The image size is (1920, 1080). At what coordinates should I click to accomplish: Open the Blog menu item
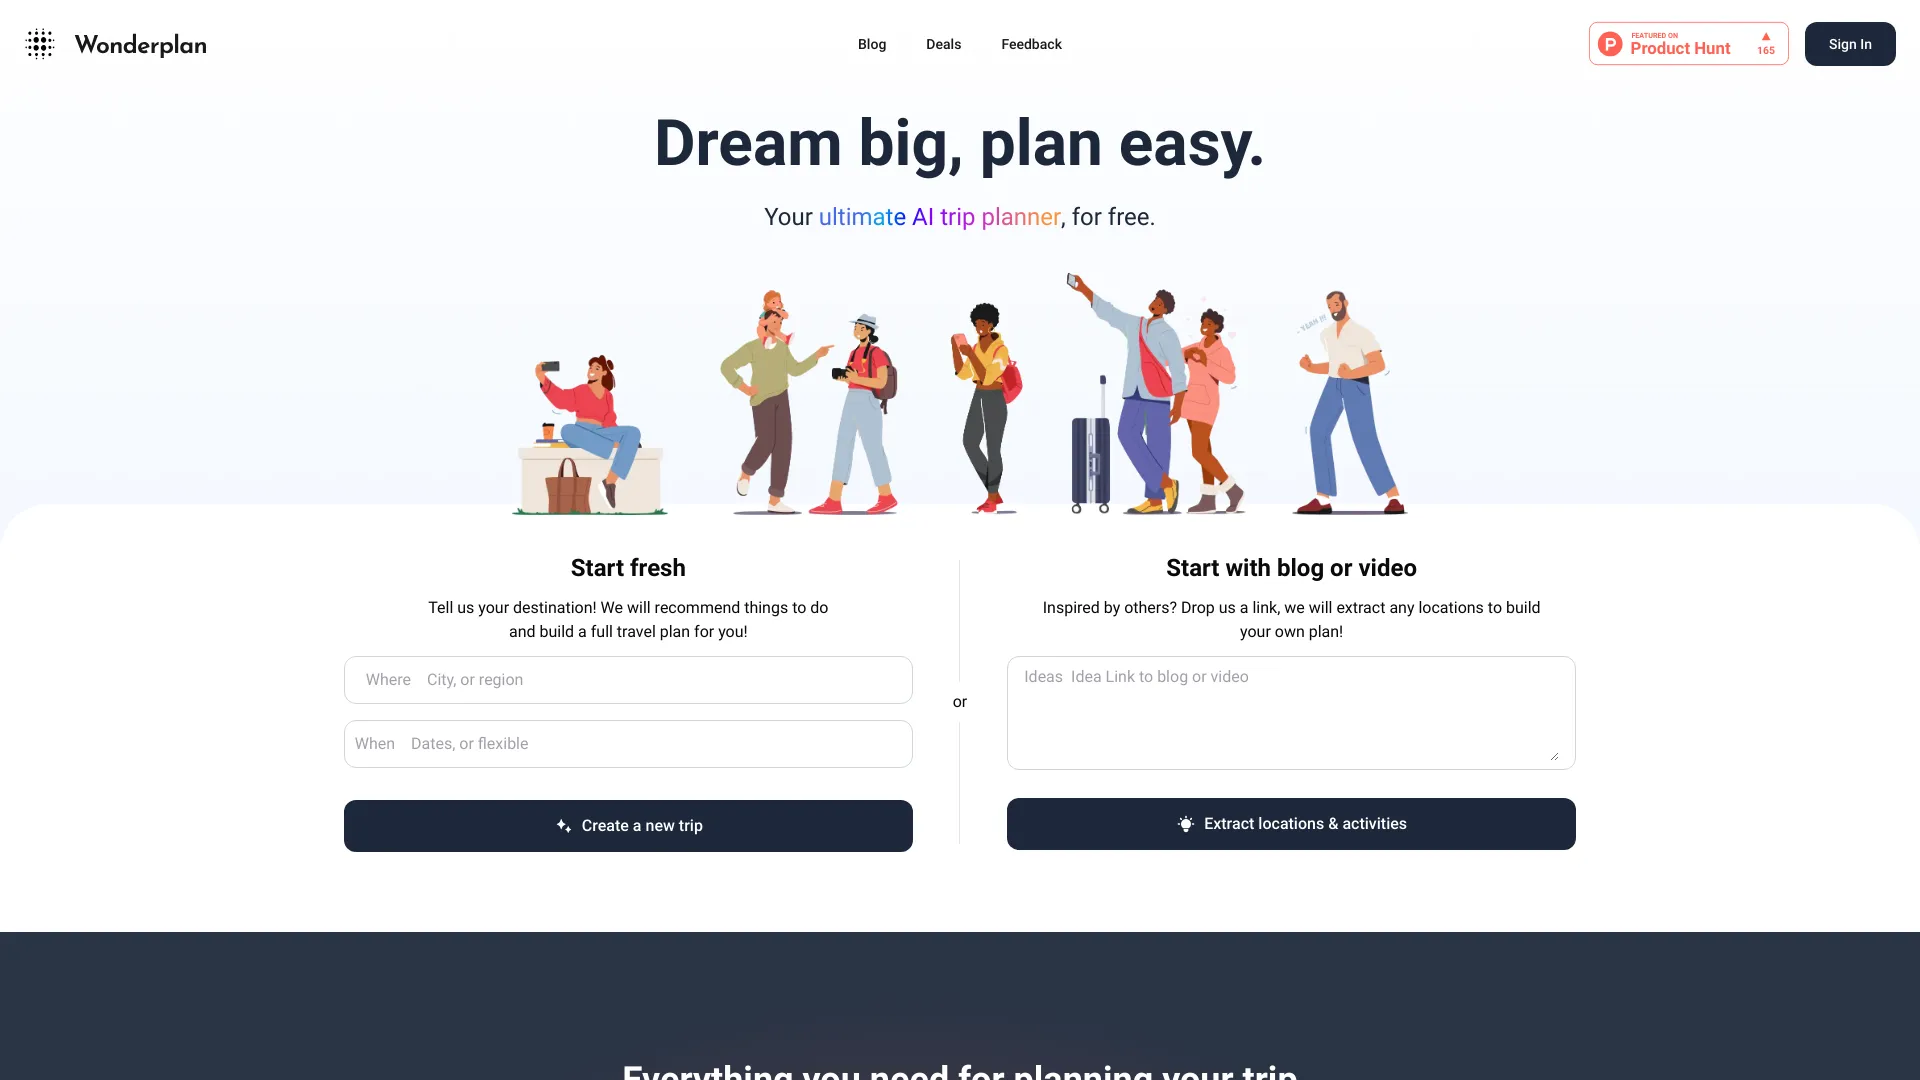point(872,44)
